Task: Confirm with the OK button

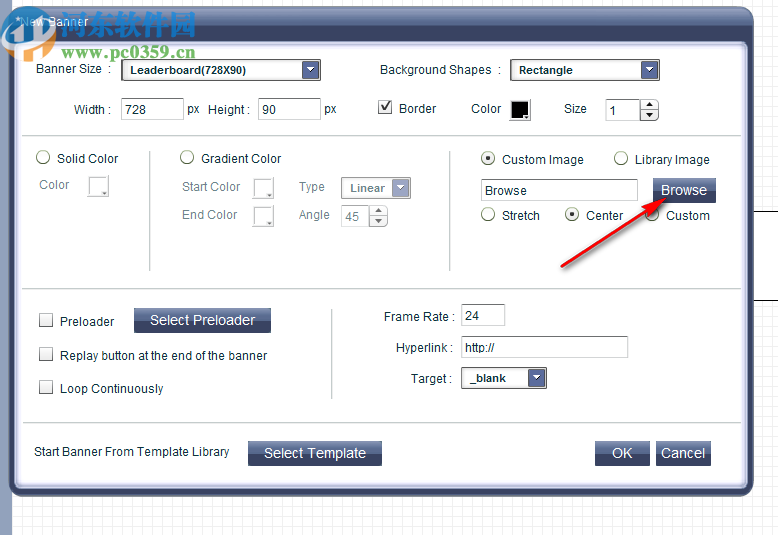Action: 622,453
